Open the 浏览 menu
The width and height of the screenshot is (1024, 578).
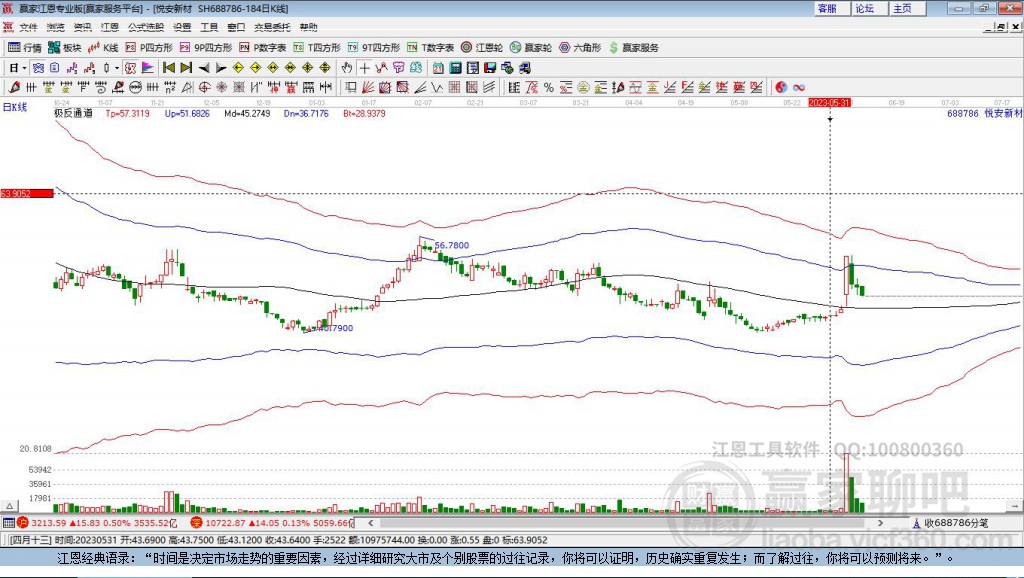[56, 27]
